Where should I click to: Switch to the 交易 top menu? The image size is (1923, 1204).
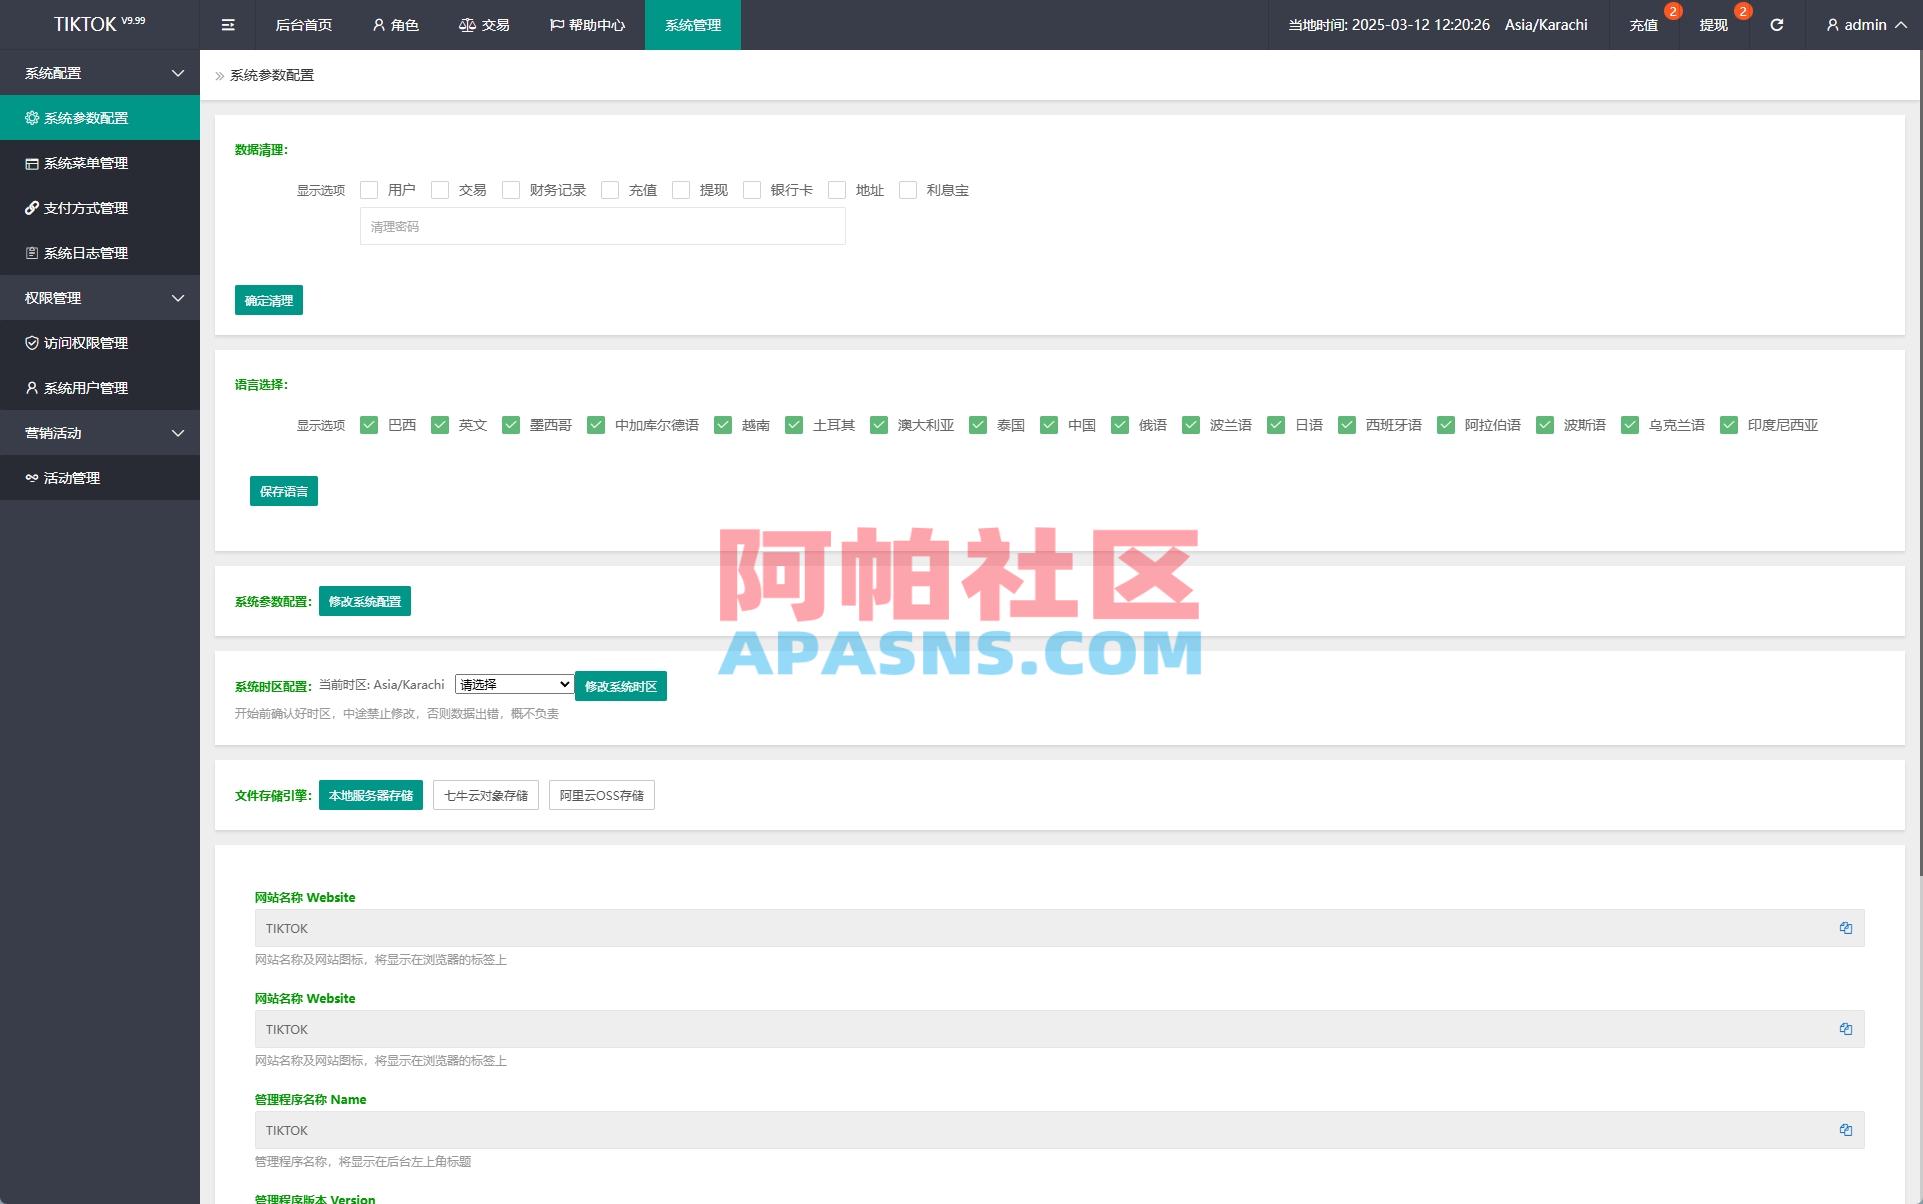coord(483,24)
